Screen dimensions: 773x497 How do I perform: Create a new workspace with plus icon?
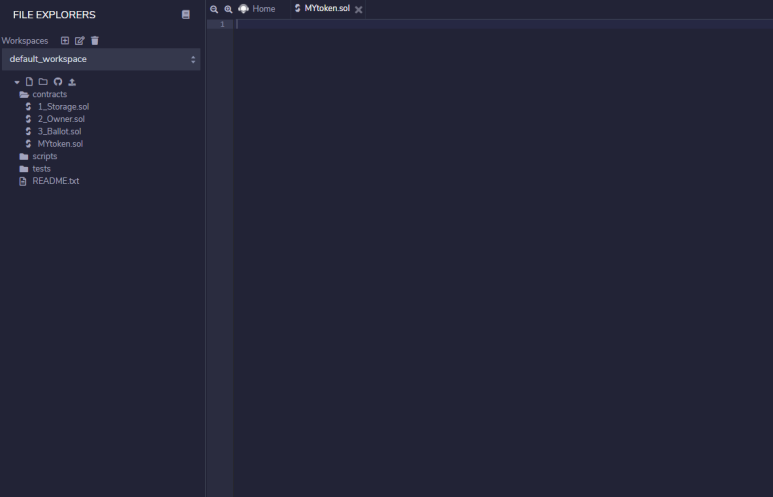pos(65,40)
